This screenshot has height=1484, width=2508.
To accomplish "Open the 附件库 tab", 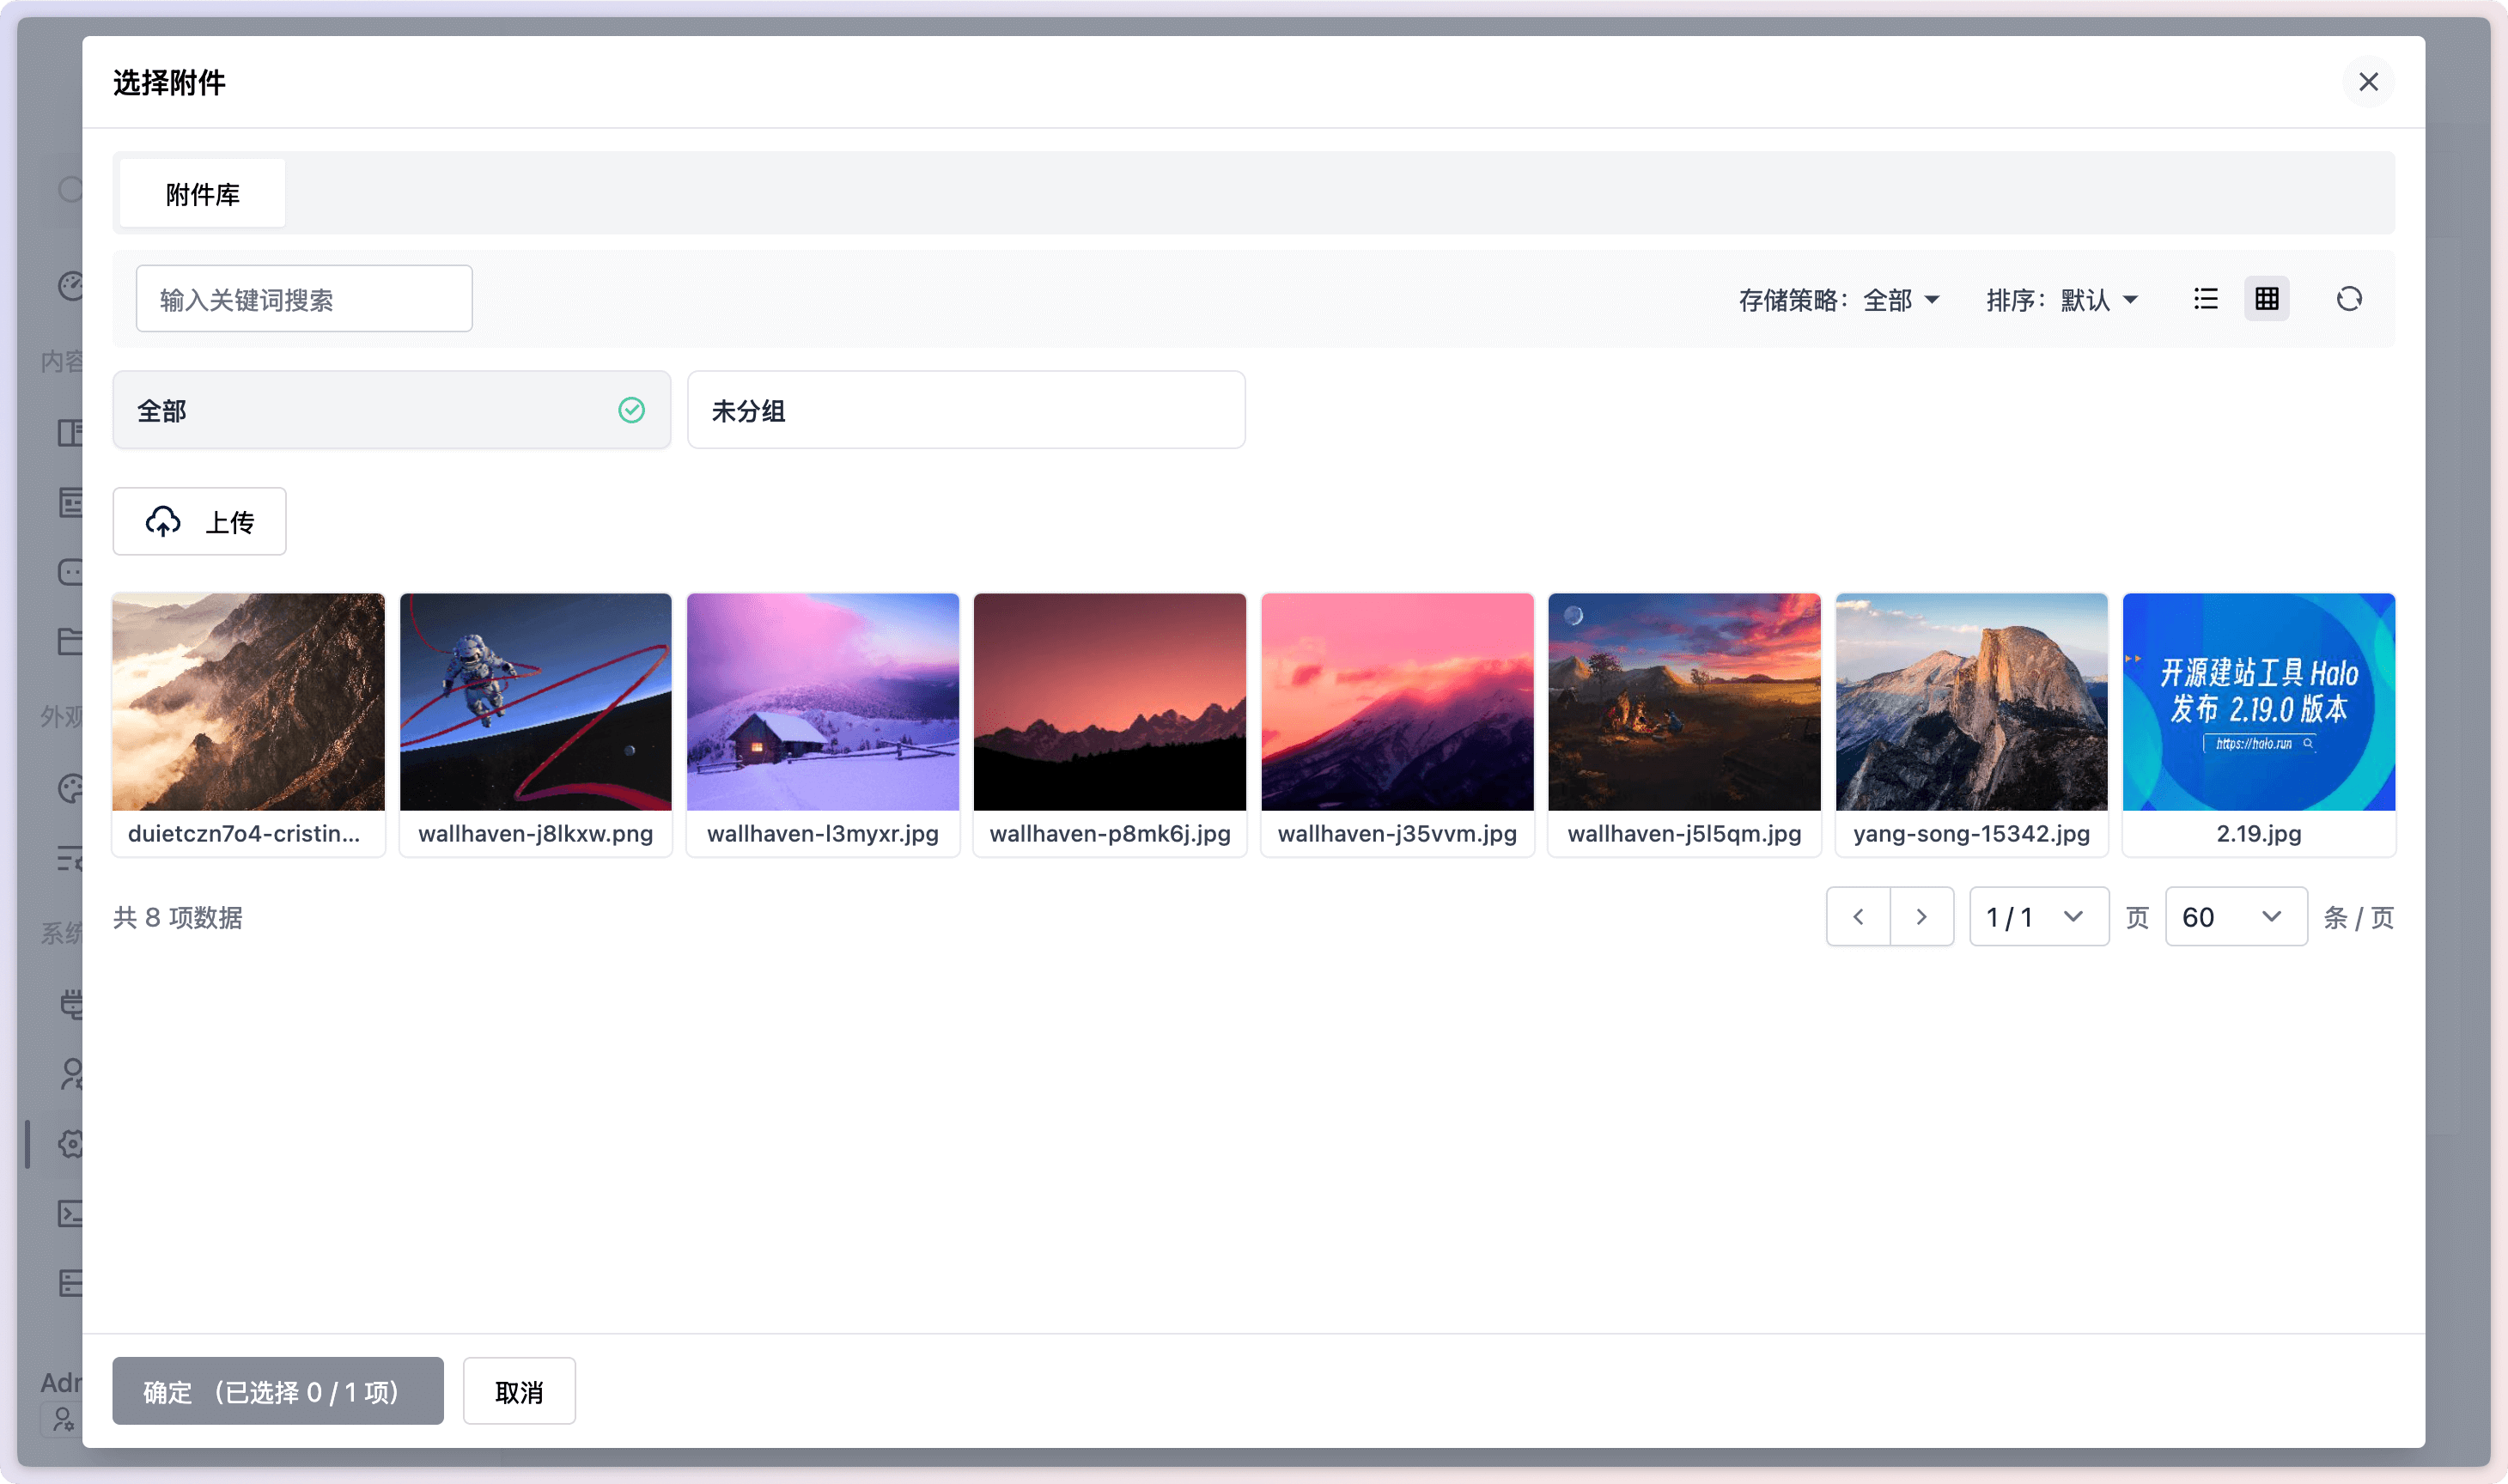I will pos(202,194).
